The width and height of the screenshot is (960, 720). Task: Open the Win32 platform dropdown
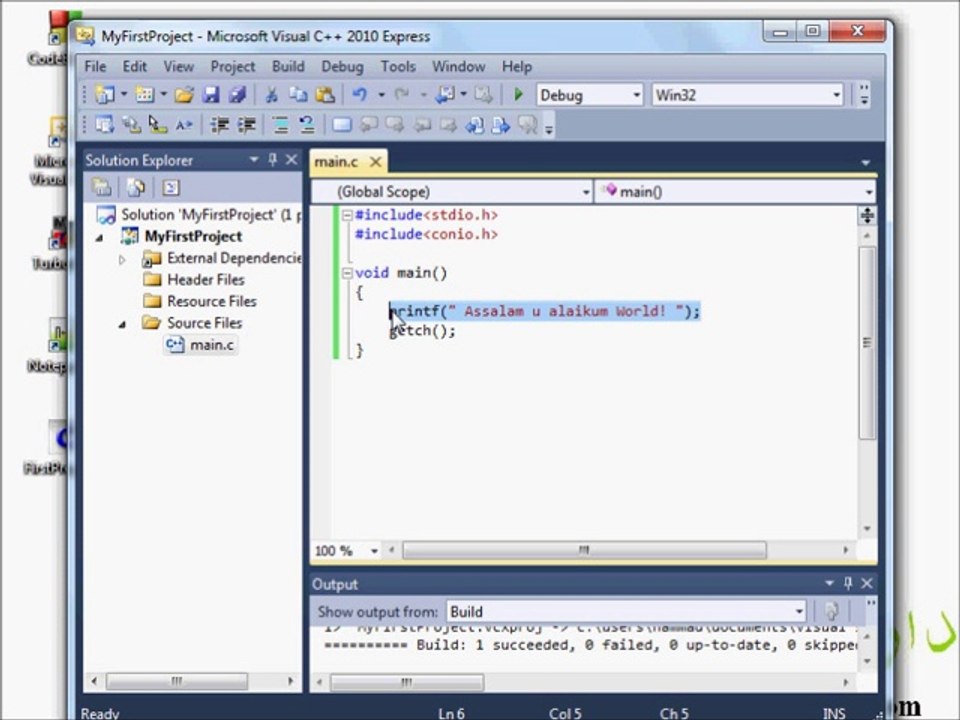pos(836,95)
